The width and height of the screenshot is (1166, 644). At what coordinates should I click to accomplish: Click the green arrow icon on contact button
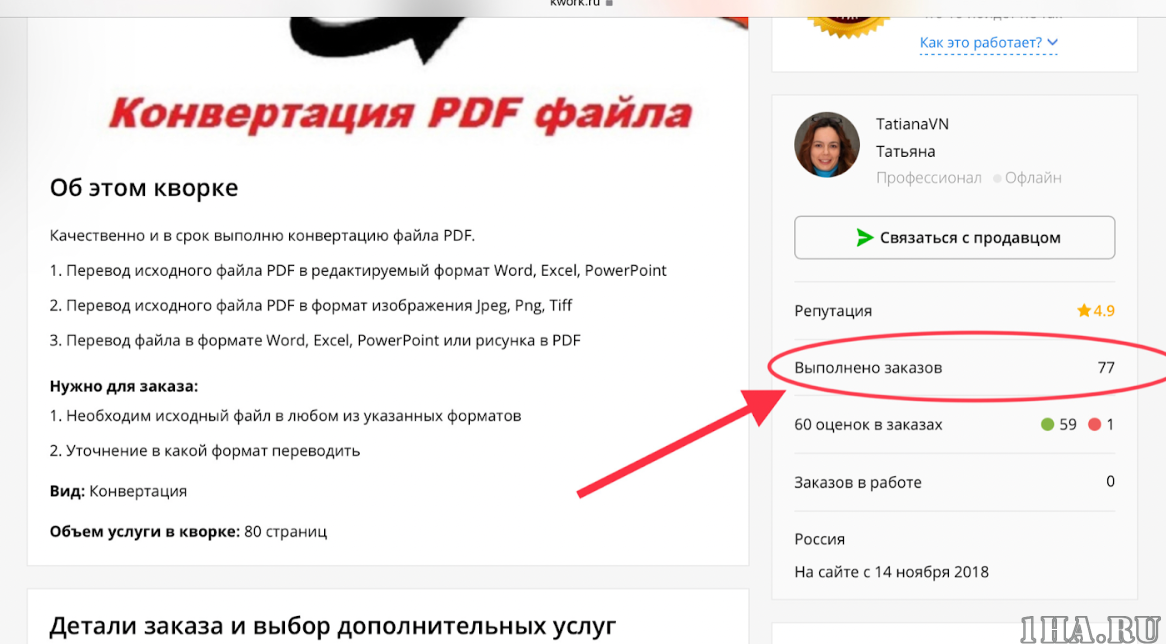pyautogui.click(x=864, y=238)
